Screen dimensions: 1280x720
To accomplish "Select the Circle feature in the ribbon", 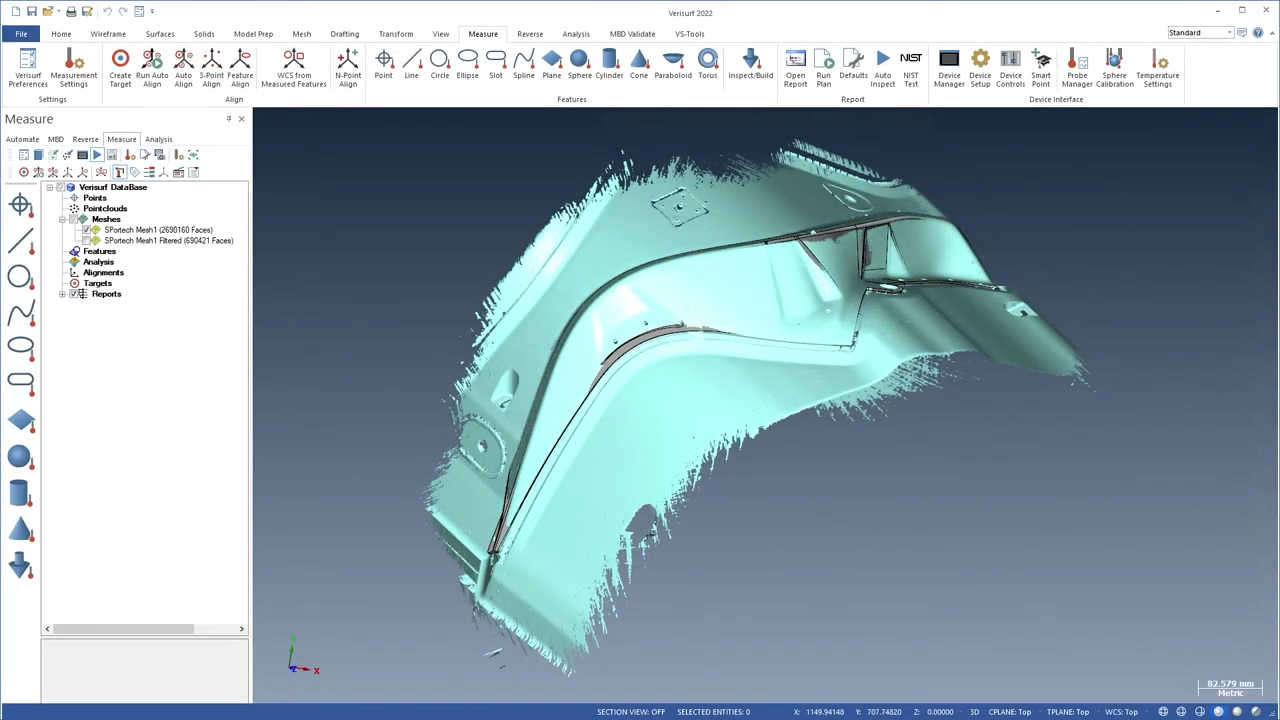I will [440, 64].
